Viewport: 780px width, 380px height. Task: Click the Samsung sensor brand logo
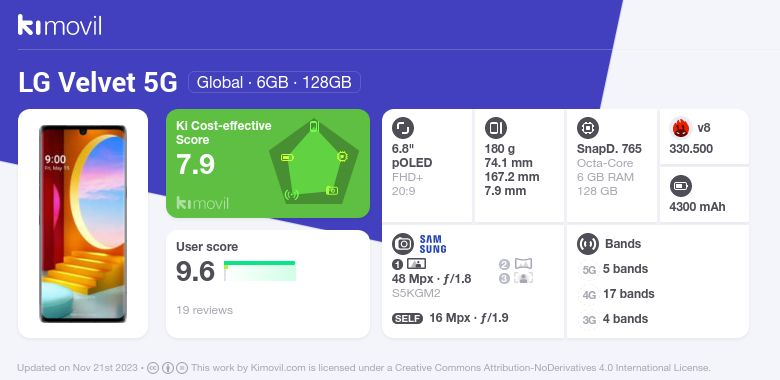click(x=433, y=244)
